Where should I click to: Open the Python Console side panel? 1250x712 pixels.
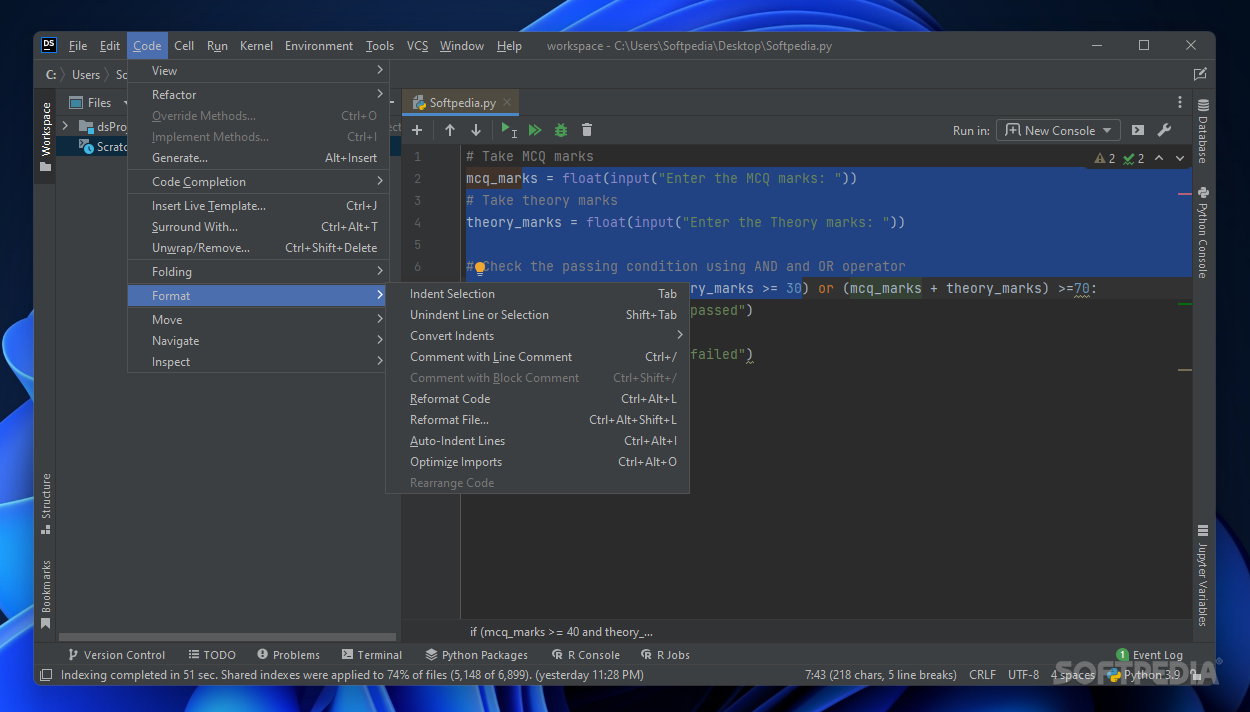1203,232
